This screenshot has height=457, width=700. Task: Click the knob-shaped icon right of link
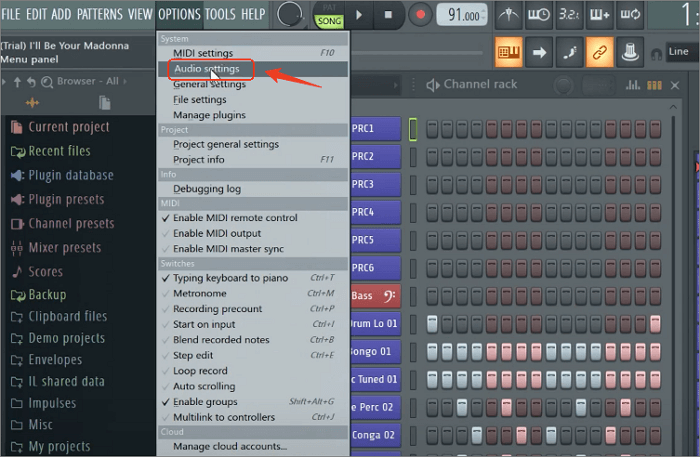[x=630, y=53]
